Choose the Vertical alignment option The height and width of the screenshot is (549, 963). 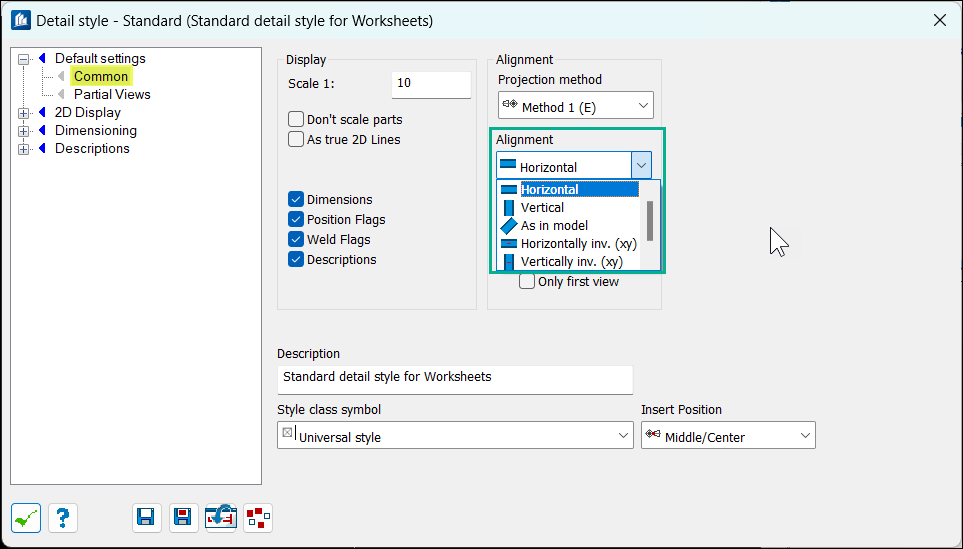click(542, 208)
